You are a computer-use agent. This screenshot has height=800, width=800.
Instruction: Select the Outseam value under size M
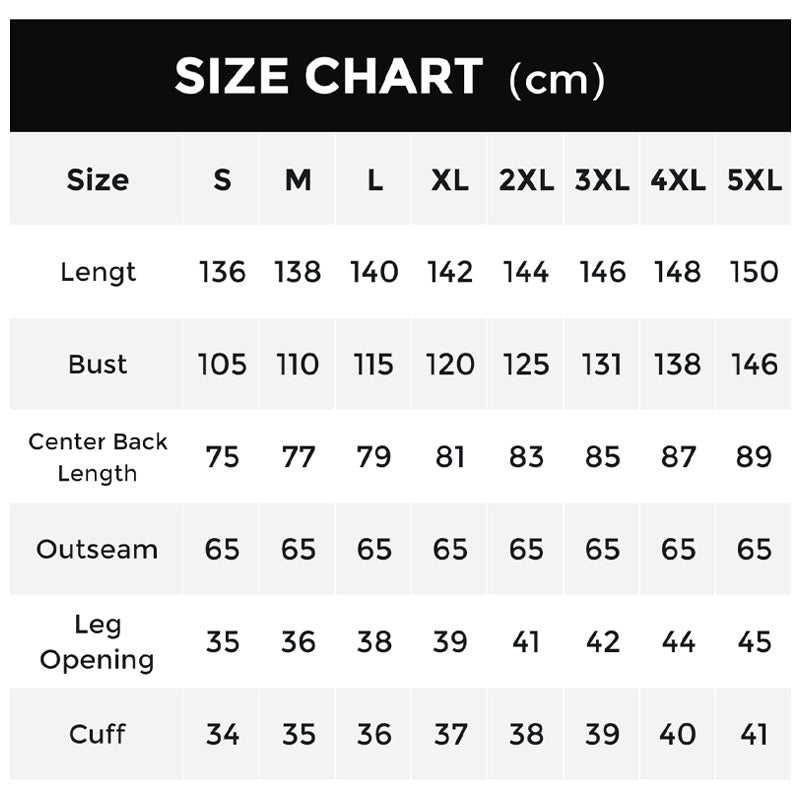298,549
